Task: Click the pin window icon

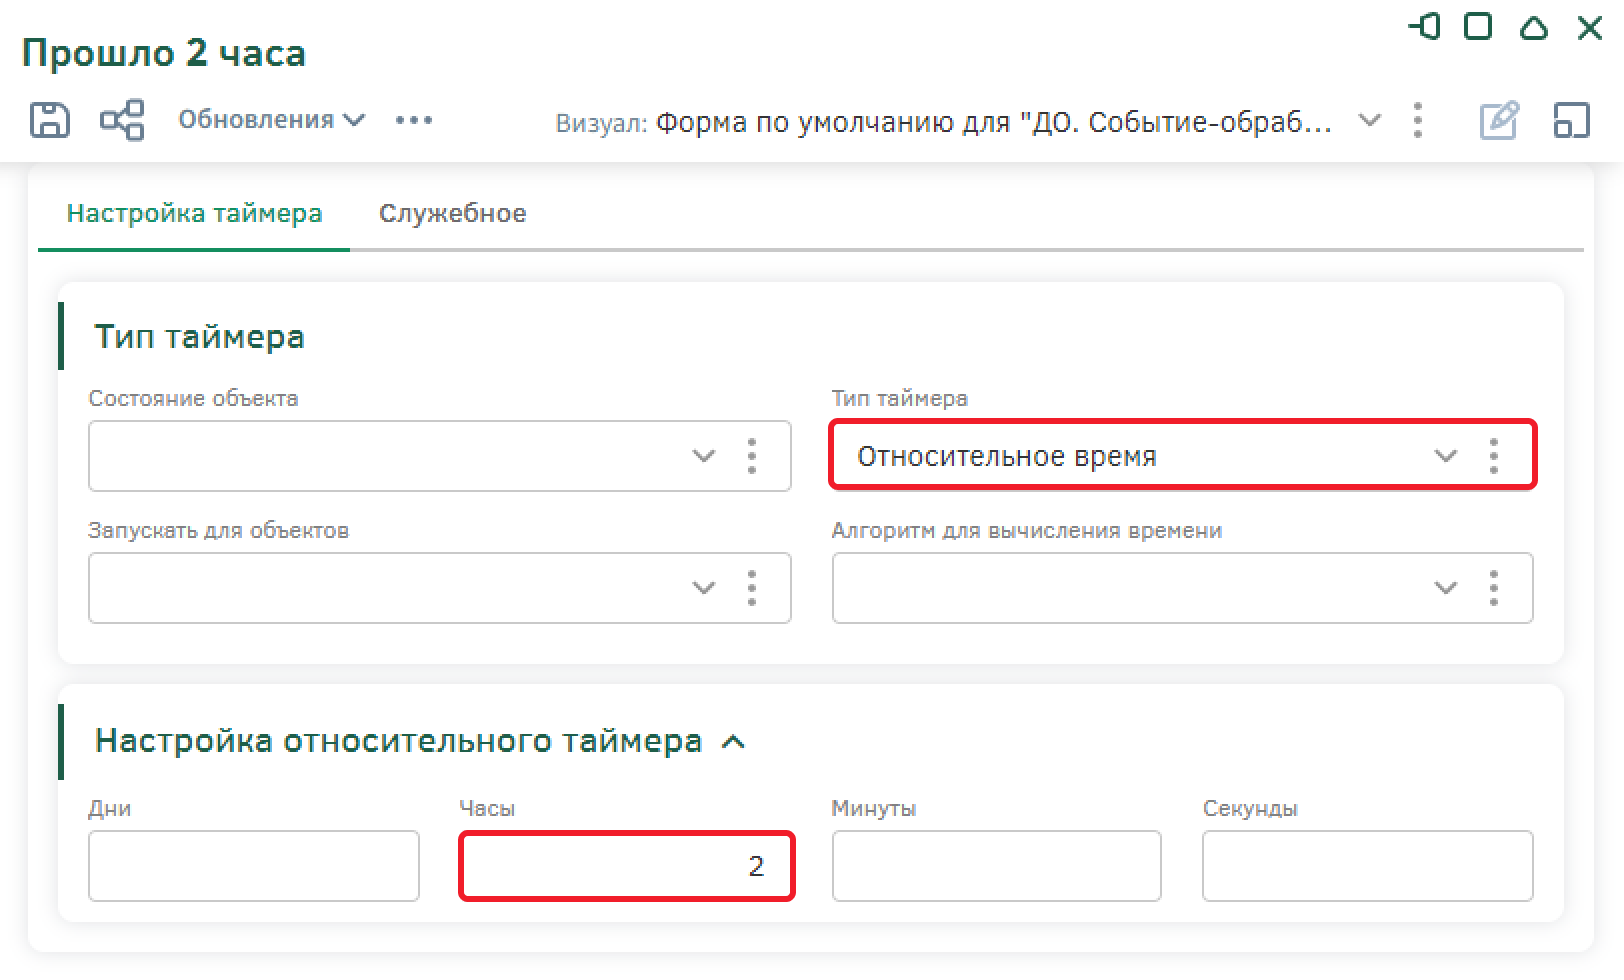Action: click(1424, 27)
